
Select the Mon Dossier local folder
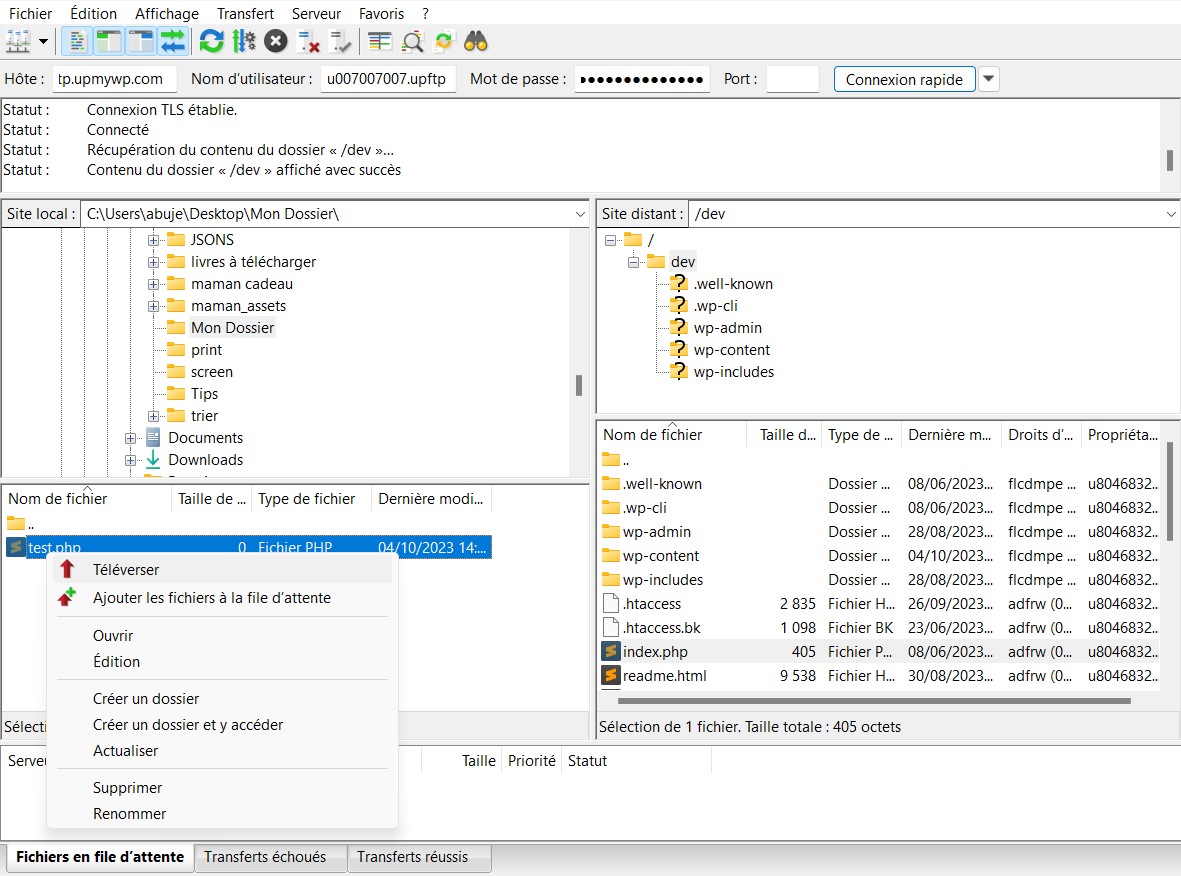[232, 328]
